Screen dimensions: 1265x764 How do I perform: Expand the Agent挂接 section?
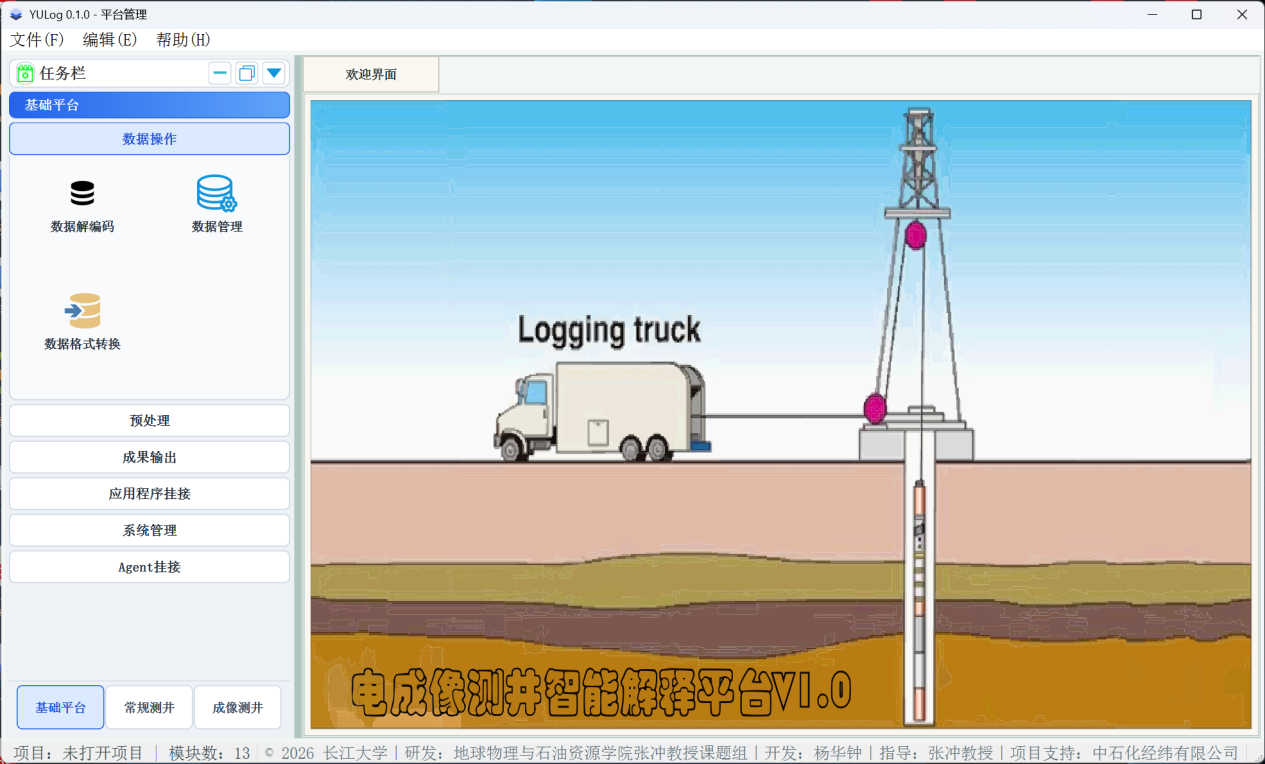[x=149, y=567]
